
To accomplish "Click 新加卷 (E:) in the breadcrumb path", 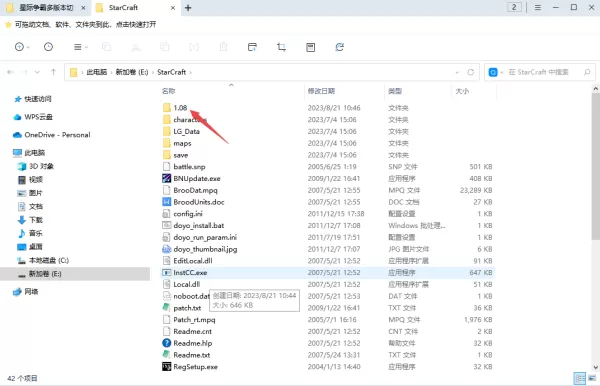I will point(132,72).
